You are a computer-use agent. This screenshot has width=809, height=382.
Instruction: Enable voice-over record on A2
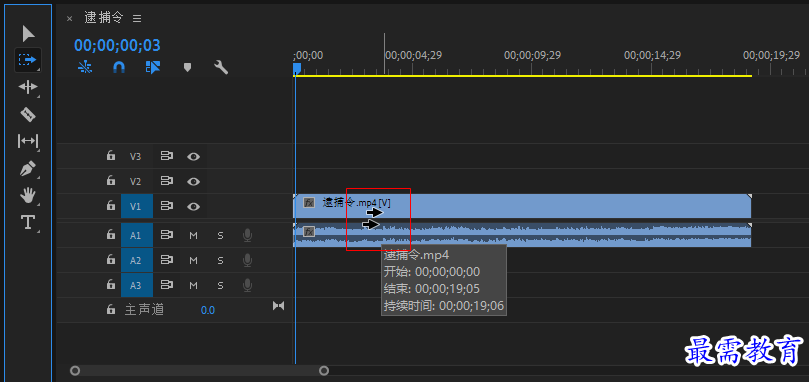click(x=248, y=260)
